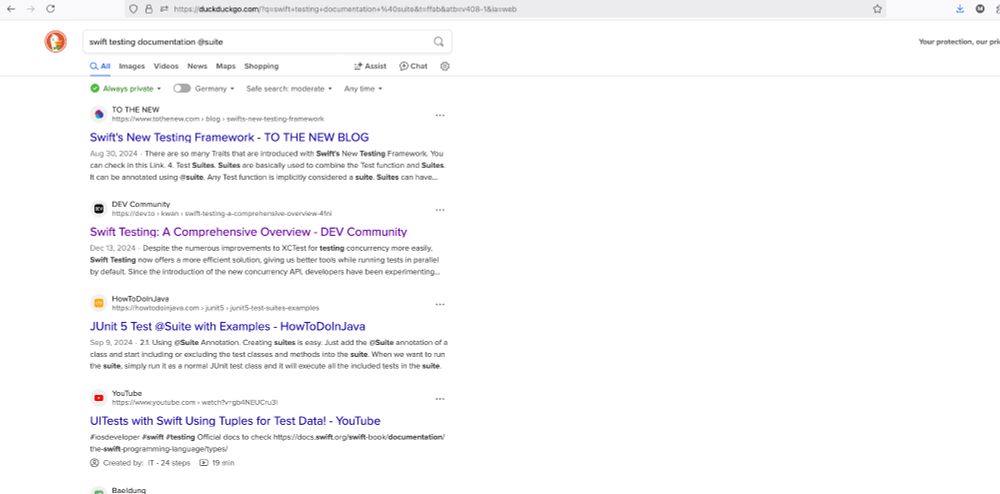The height and width of the screenshot is (494, 1000).
Task: Switch to the Videos tab
Action: tap(166, 66)
